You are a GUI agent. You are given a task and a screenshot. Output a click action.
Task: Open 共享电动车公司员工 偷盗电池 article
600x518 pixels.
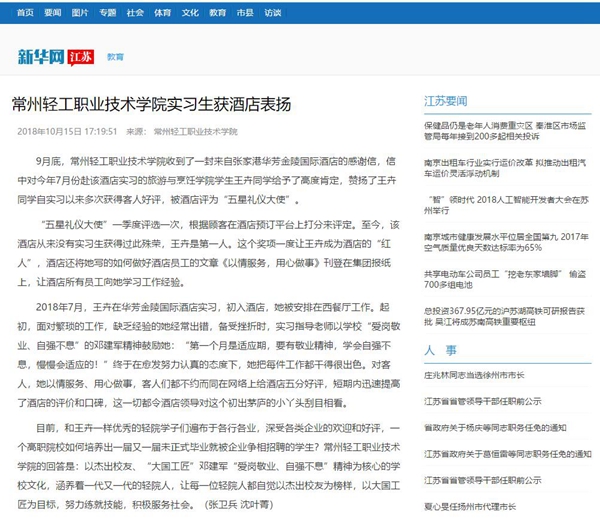tap(505, 279)
